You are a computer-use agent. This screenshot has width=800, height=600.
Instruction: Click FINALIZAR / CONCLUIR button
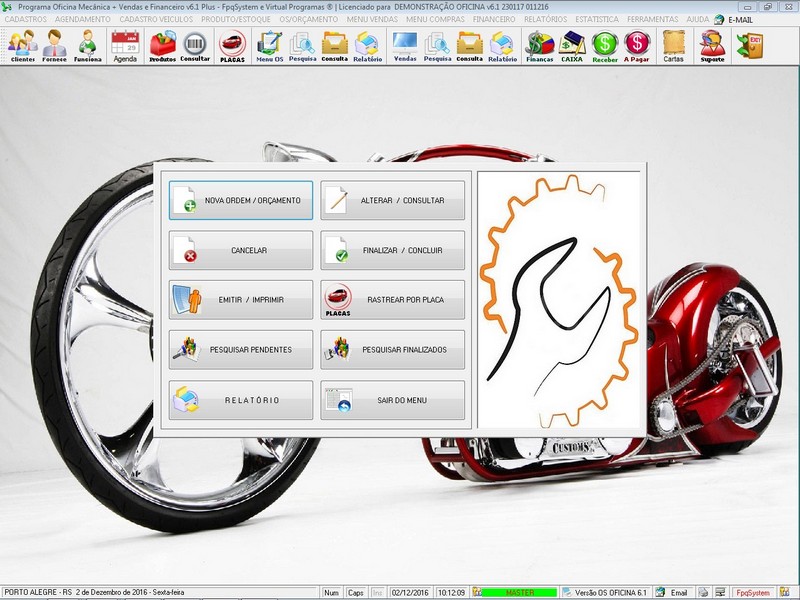click(x=392, y=251)
